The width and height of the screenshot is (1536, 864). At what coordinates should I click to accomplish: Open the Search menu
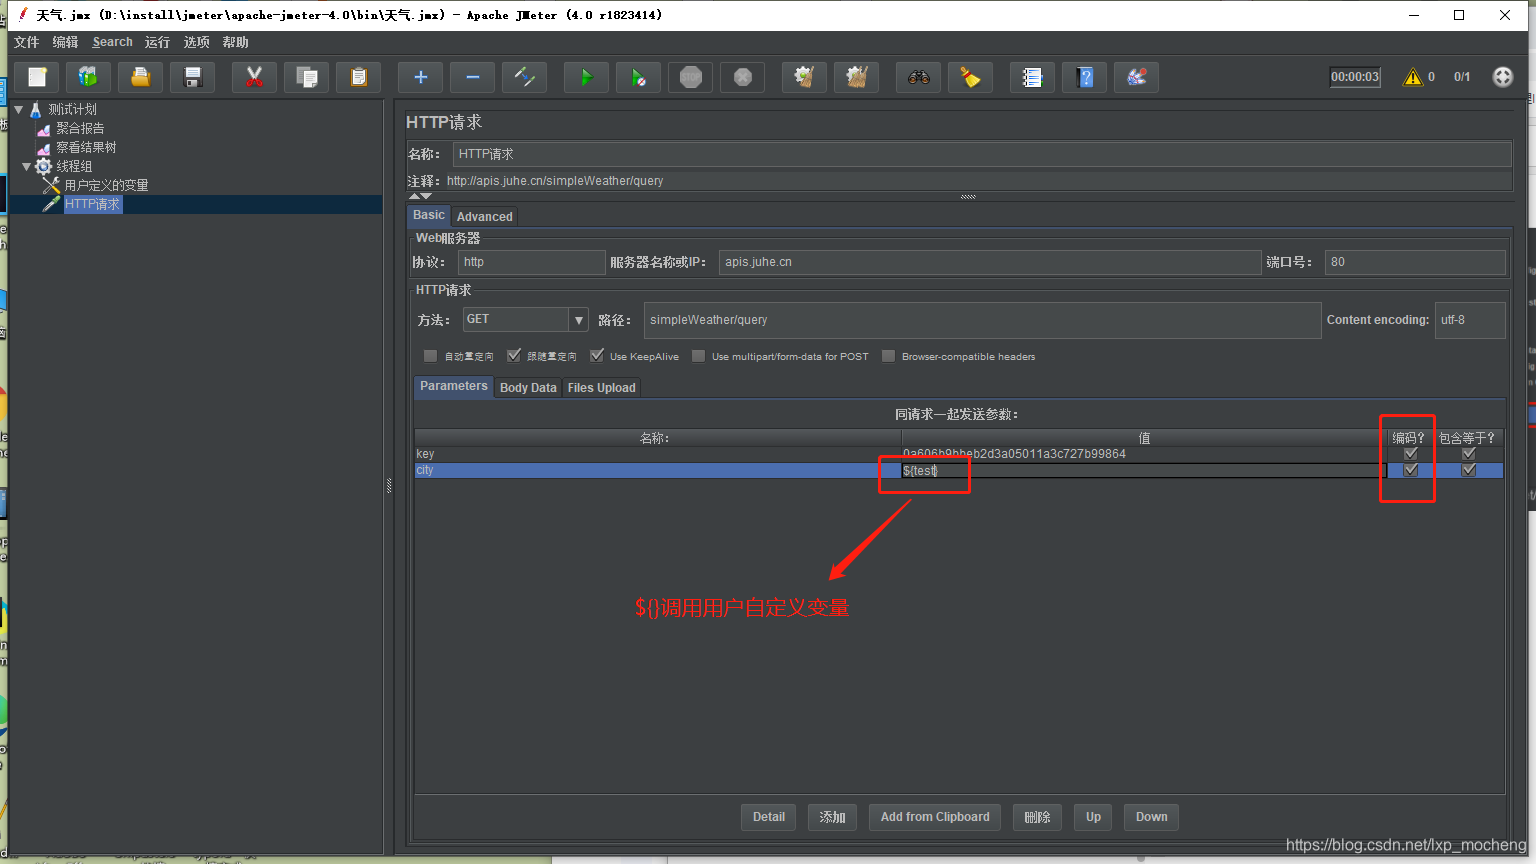point(112,42)
